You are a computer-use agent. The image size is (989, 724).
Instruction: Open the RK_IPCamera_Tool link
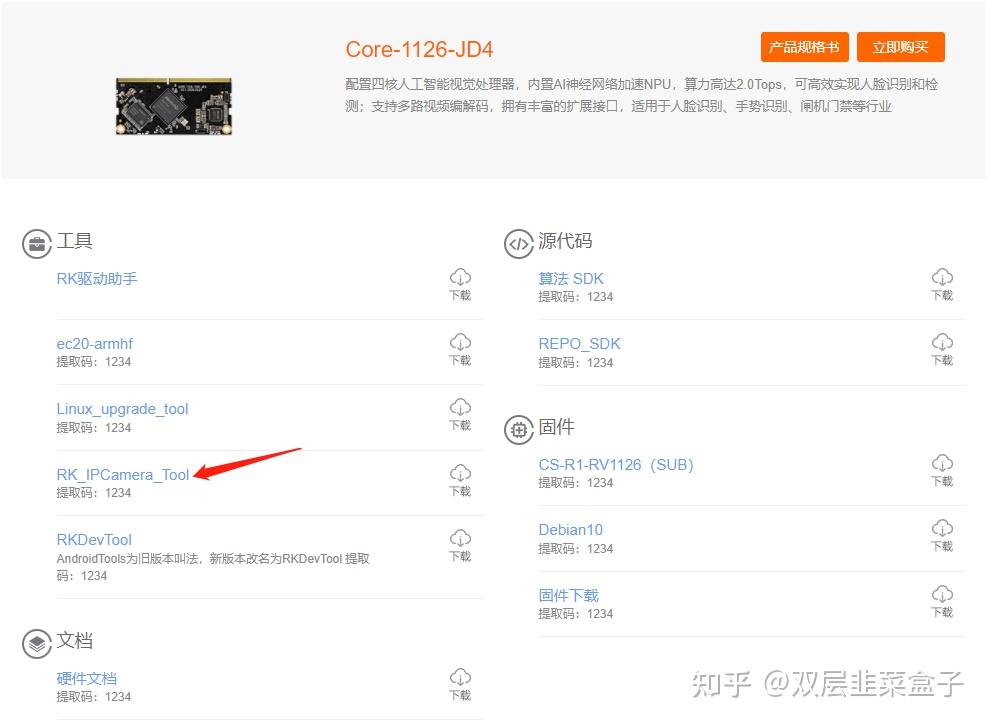[x=123, y=475]
